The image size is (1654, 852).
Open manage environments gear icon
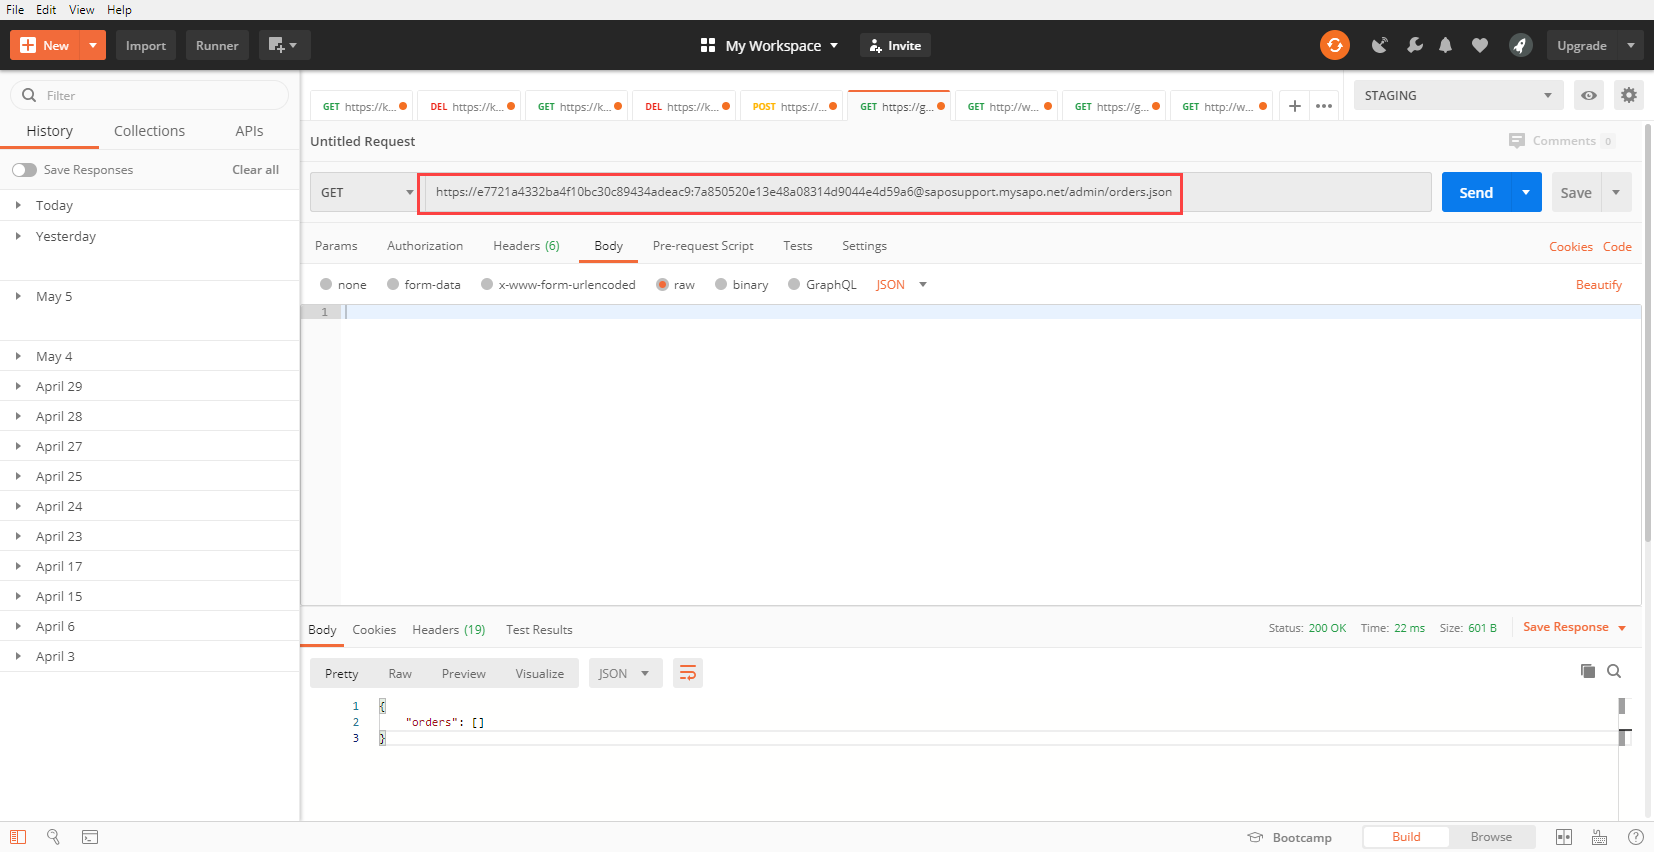[x=1629, y=95]
